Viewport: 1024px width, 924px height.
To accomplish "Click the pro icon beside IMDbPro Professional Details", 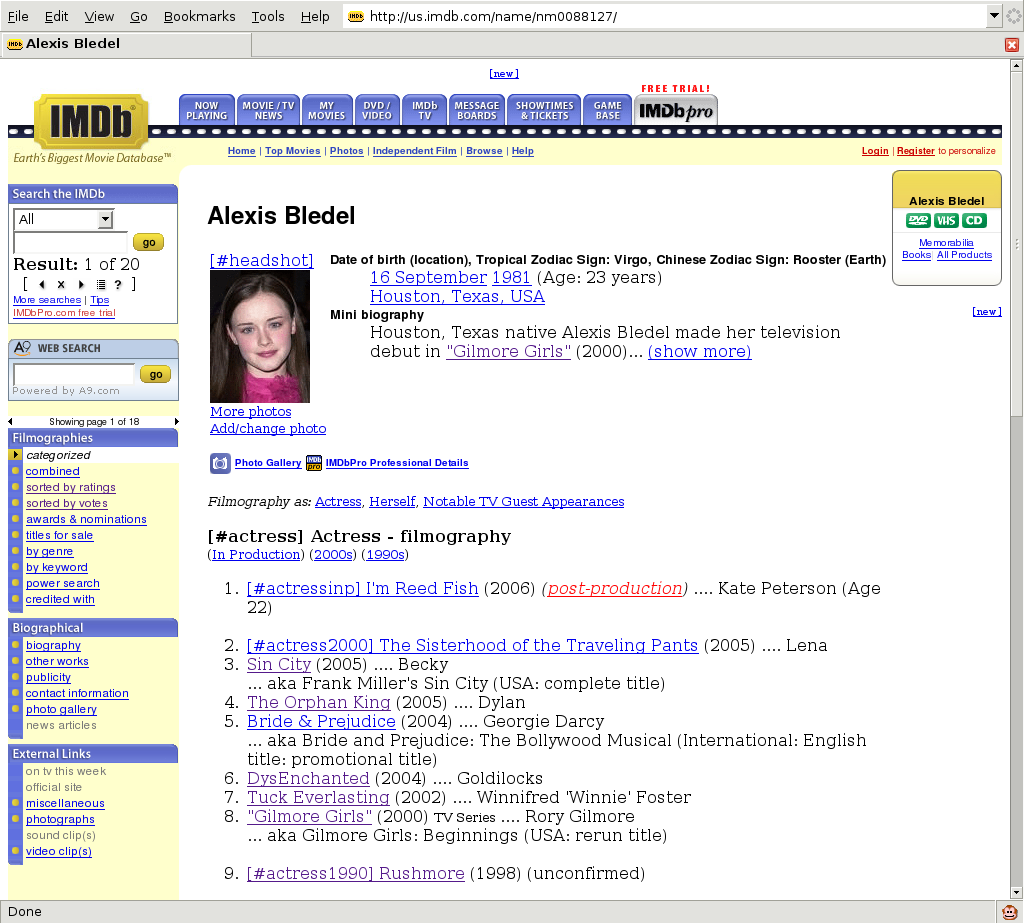I will [x=312, y=463].
